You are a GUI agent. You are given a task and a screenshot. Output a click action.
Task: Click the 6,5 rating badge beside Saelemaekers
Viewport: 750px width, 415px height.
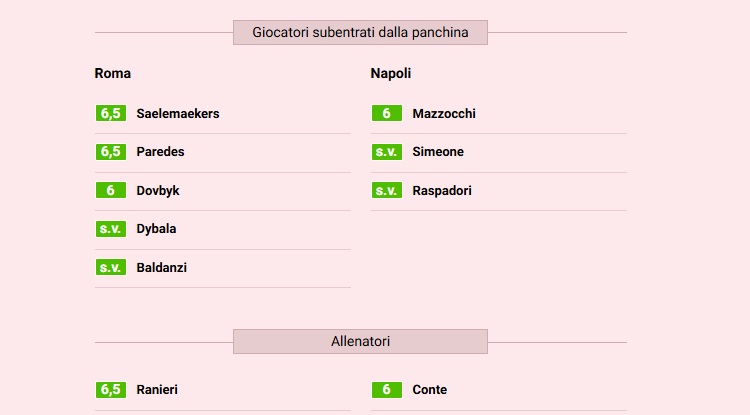(x=110, y=114)
